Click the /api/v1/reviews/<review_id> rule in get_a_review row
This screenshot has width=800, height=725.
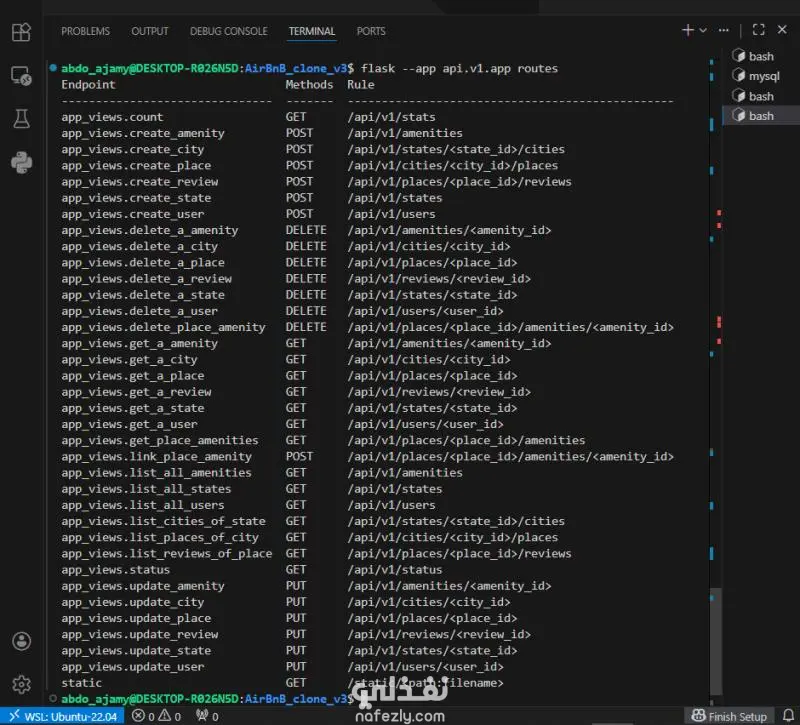(x=439, y=392)
